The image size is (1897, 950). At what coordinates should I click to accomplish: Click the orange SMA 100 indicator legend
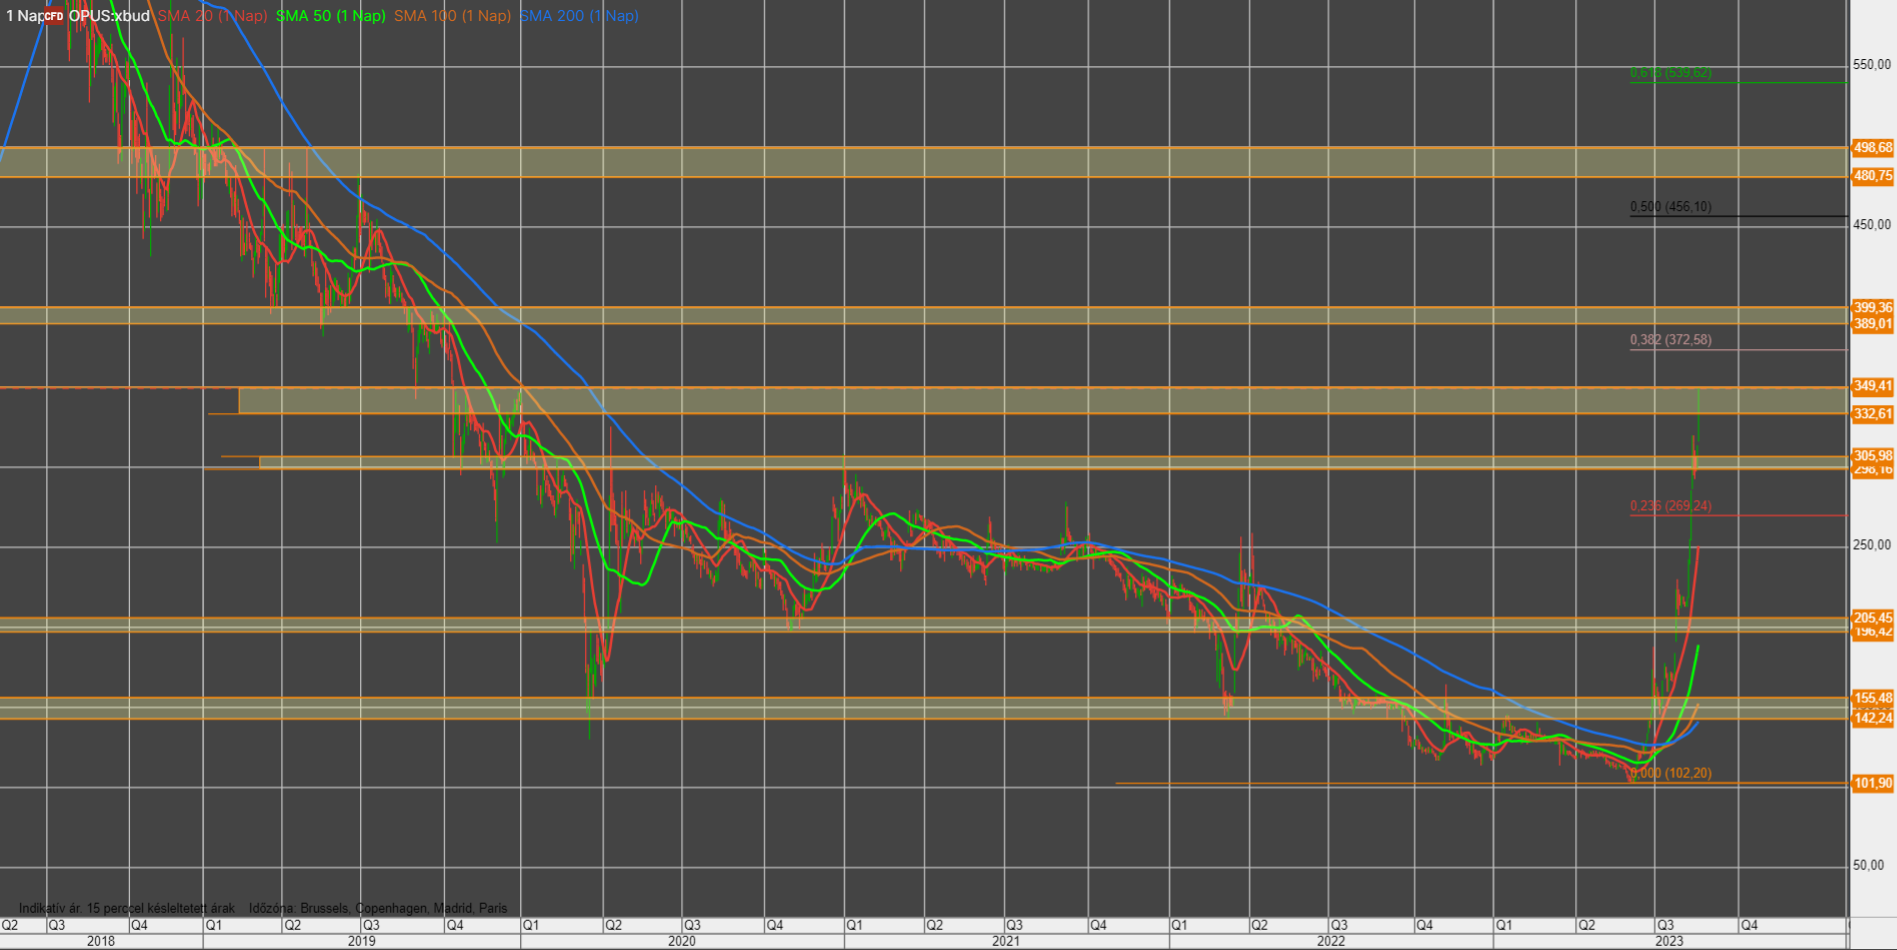pos(452,16)
